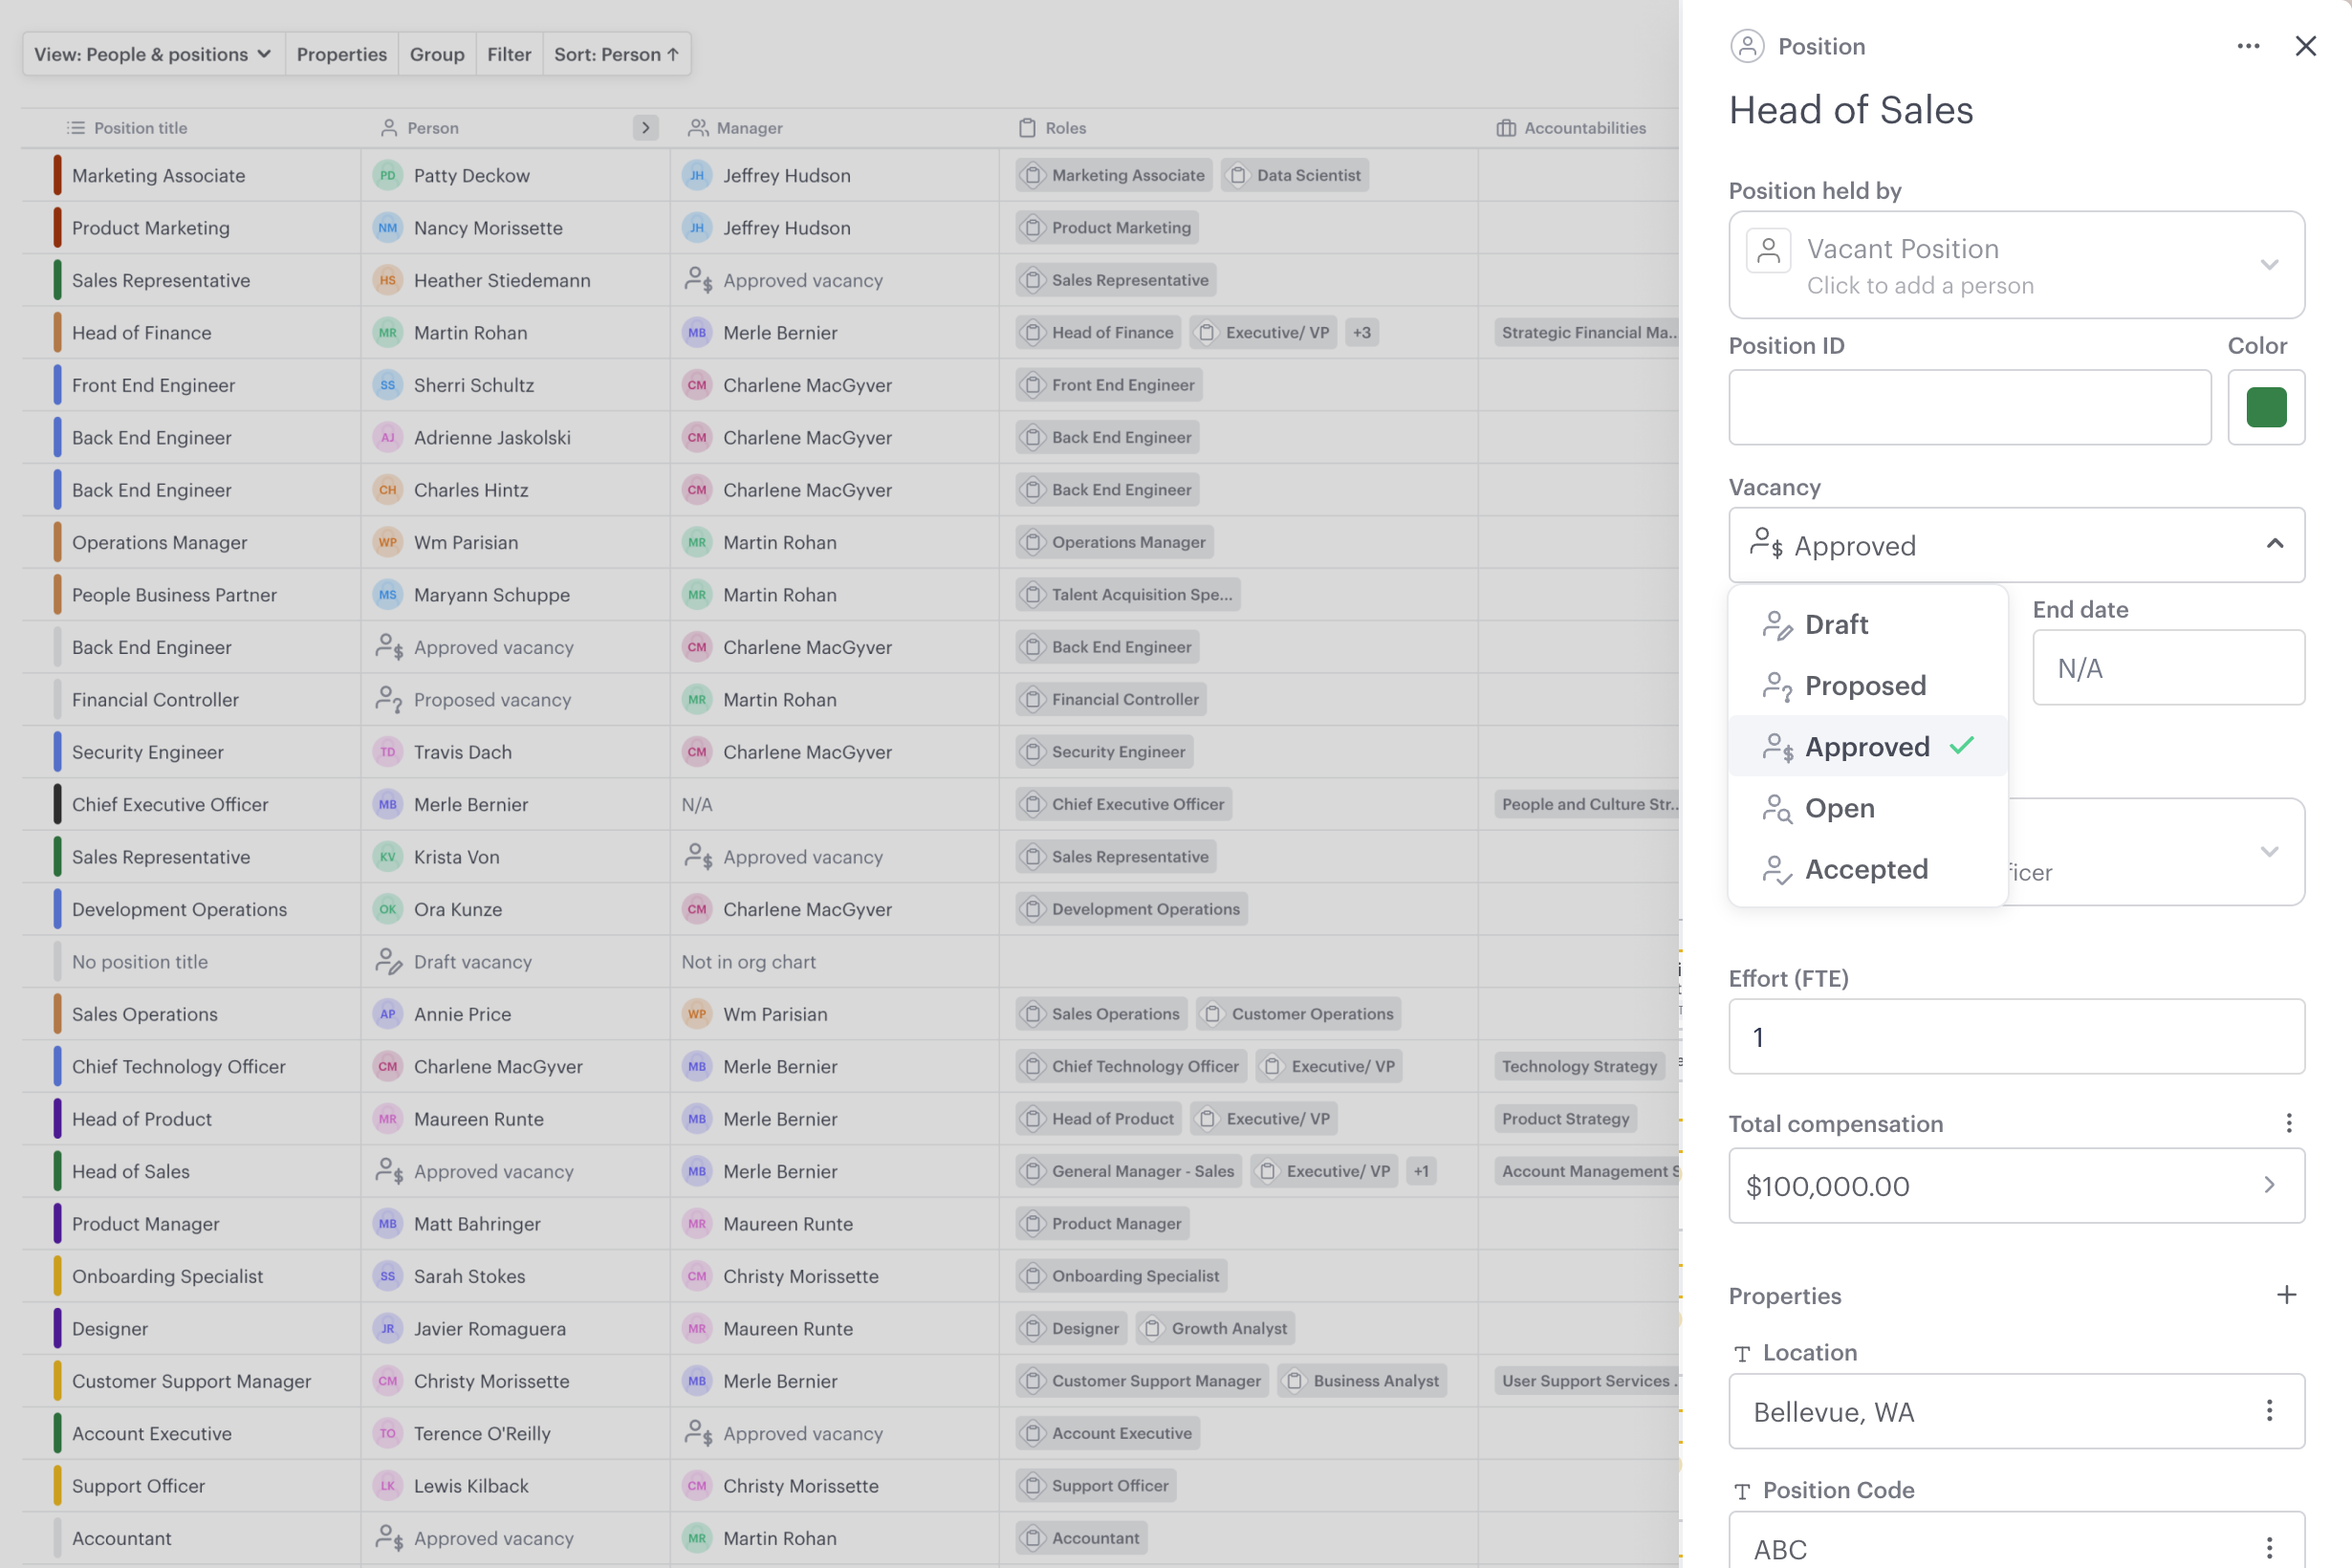Click the Roles column header clipboard icon

click(1028, 127)
